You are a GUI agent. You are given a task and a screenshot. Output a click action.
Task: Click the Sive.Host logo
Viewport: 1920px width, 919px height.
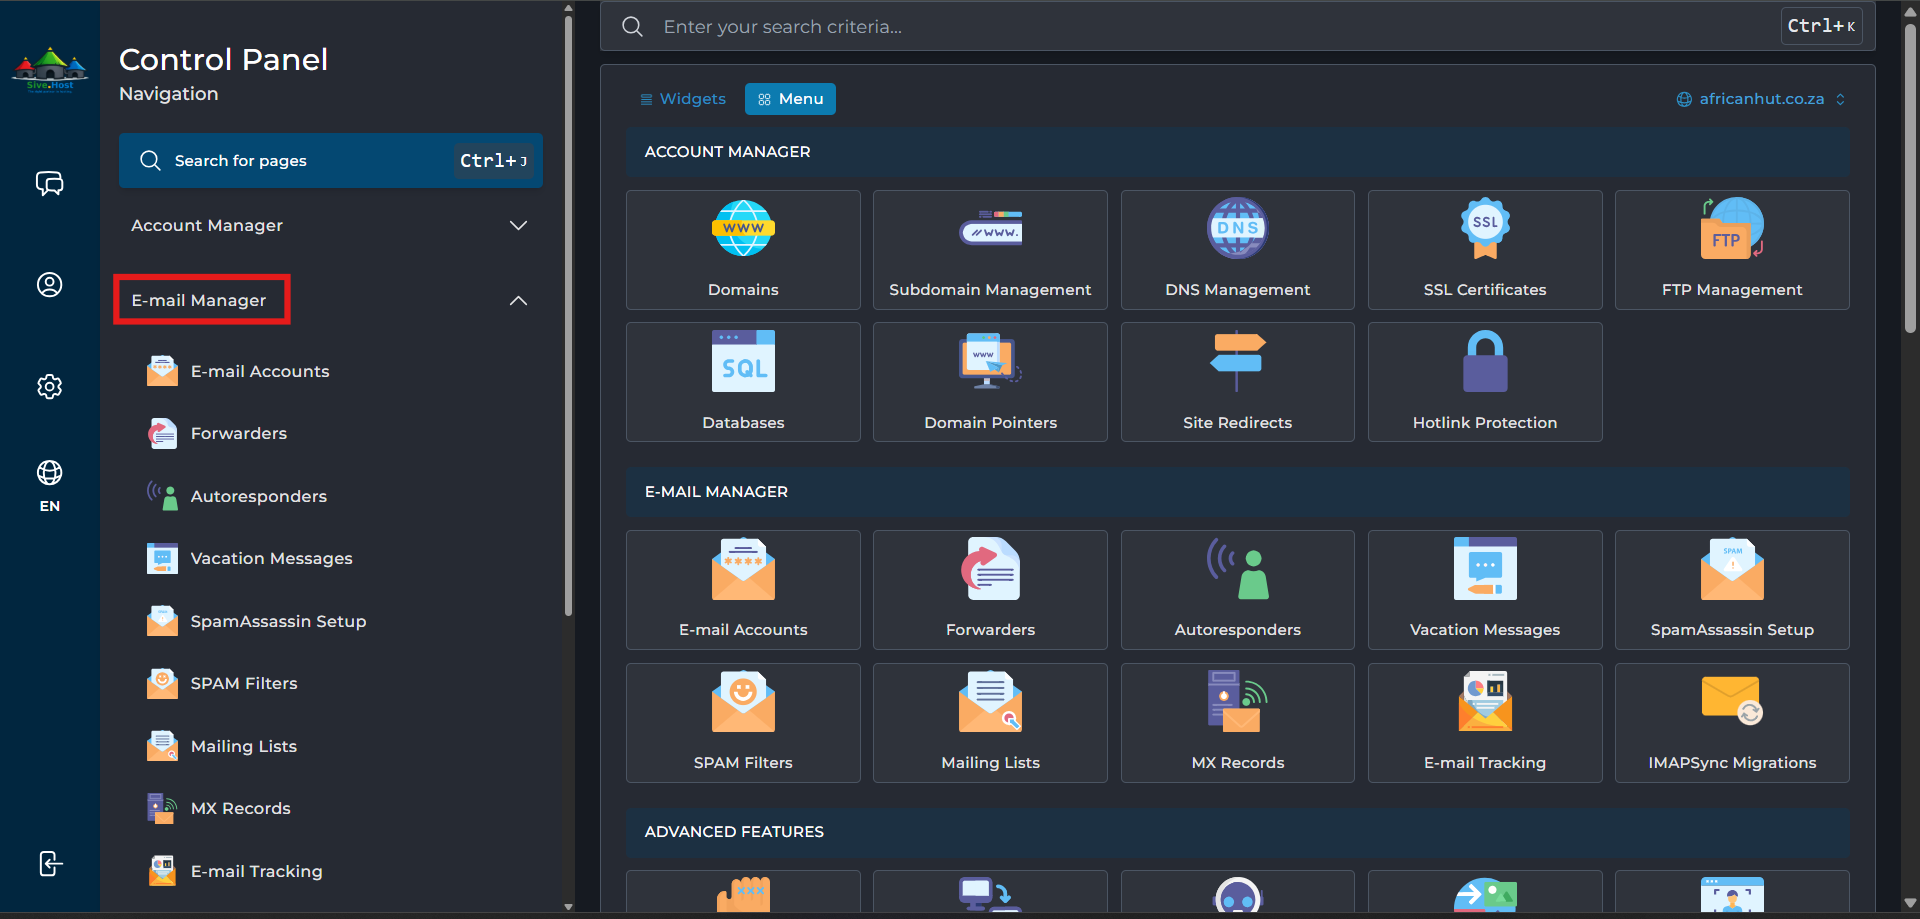[50, 70]
